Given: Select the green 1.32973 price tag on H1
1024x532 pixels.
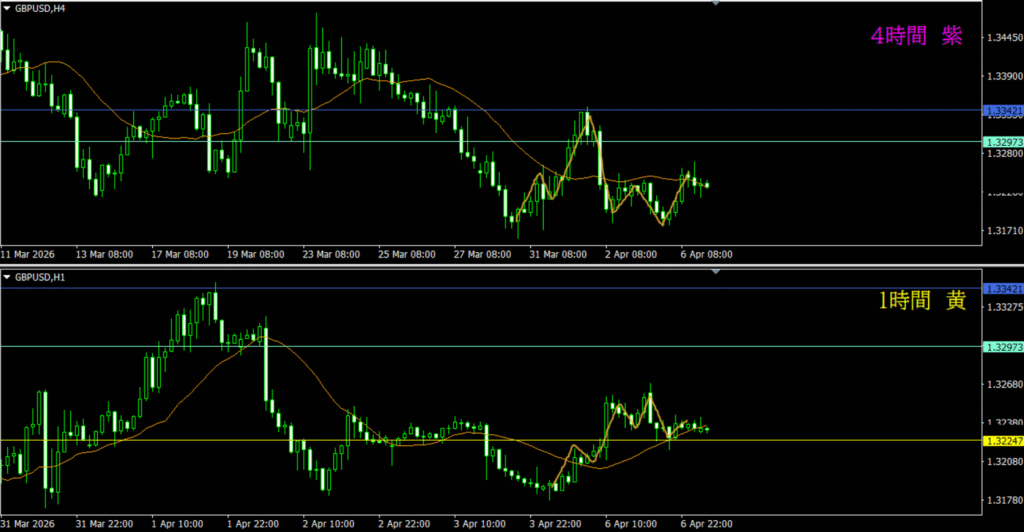Looking at the screenshot, I should pyautogui.click(x=1003, y=346).
